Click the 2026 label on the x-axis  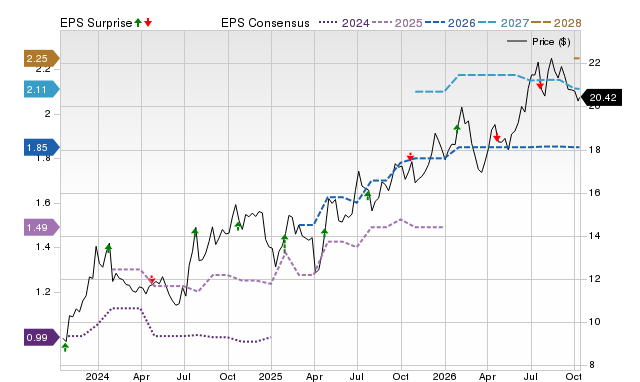(x=444, y=376)
